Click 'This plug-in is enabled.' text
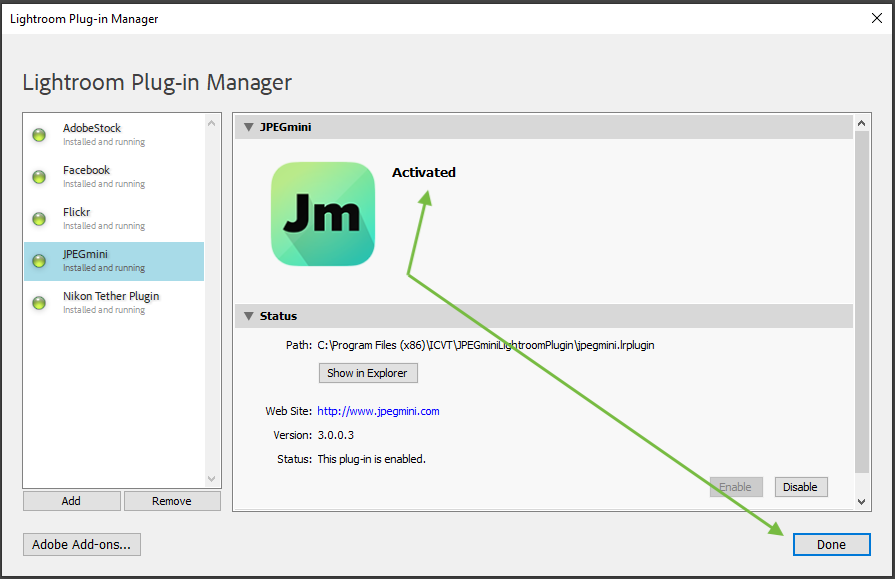 pos(372,459)
